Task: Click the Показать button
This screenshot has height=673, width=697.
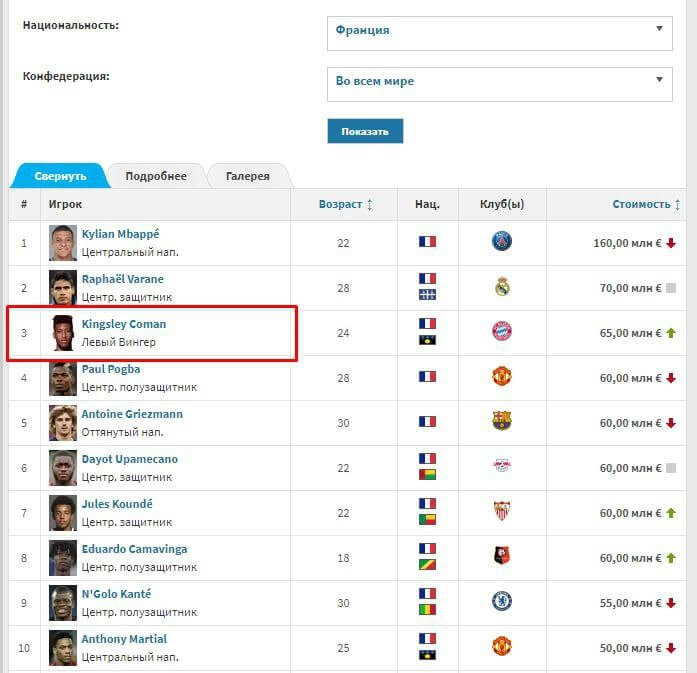Action: pos(365,131)
